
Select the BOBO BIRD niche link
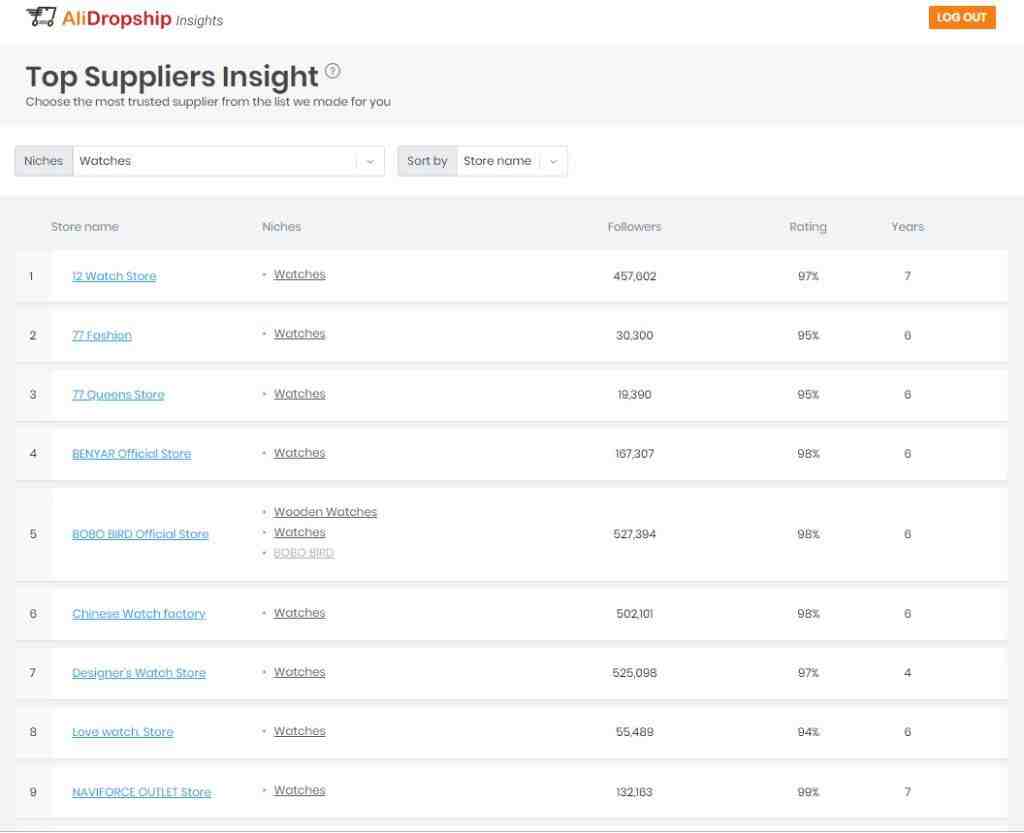pyautogui.click(x=304, y=553)
